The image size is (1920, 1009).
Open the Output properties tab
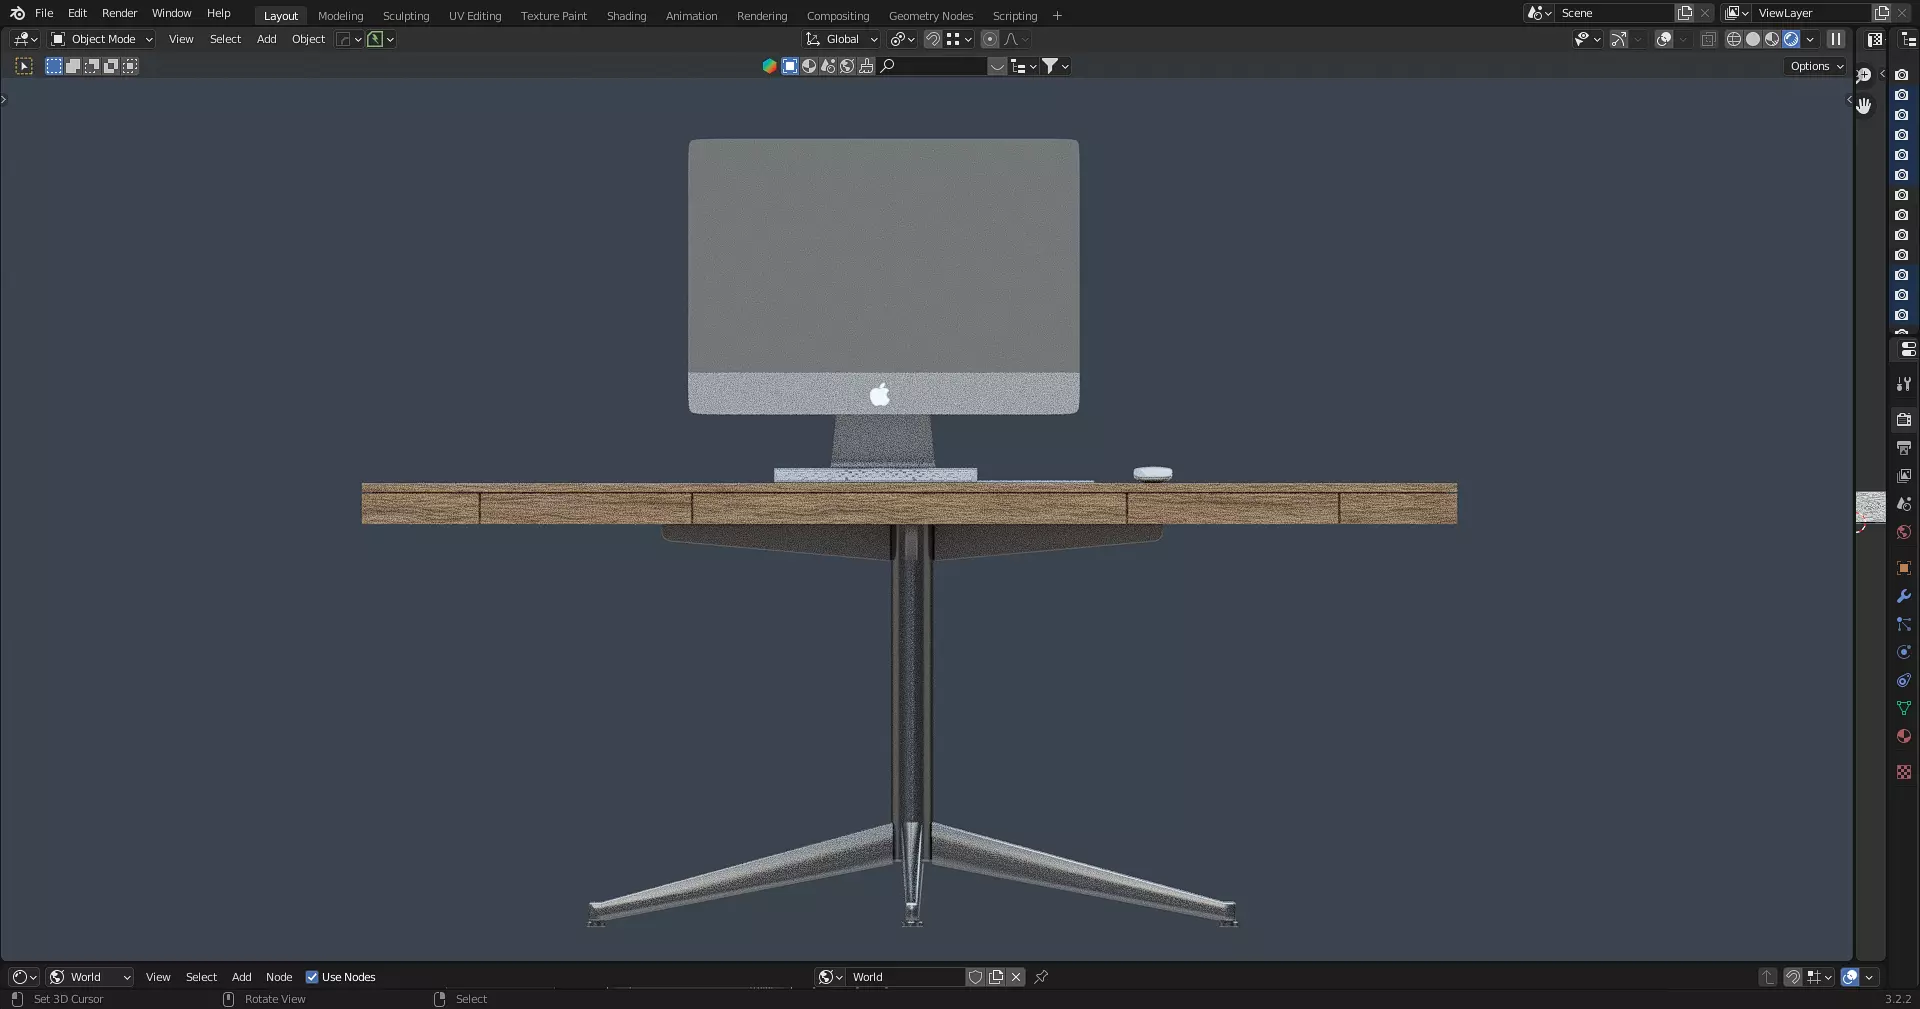click(1904, 448)
